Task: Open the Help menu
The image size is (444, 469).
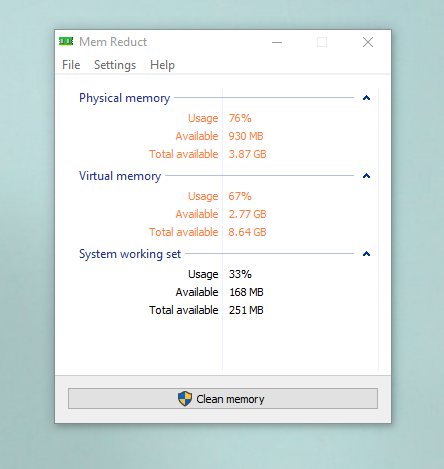Action: [x=162, y=65]
